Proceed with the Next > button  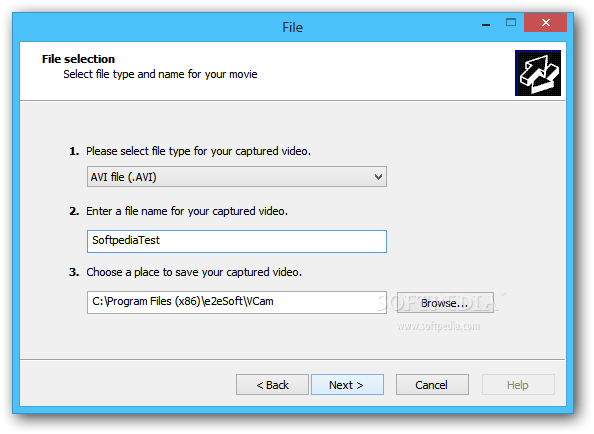[347, 385]
